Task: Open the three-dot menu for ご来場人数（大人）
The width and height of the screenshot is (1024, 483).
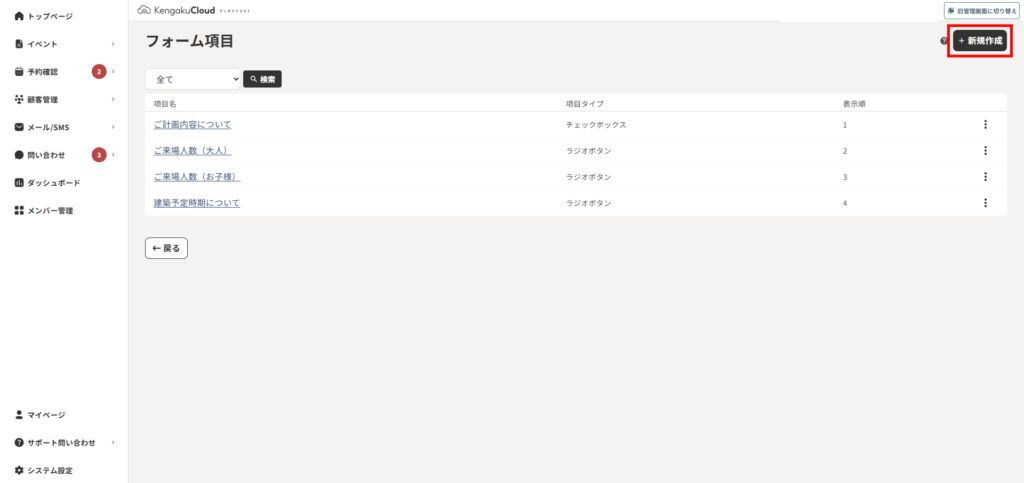Action: click(x=985, y=151)
